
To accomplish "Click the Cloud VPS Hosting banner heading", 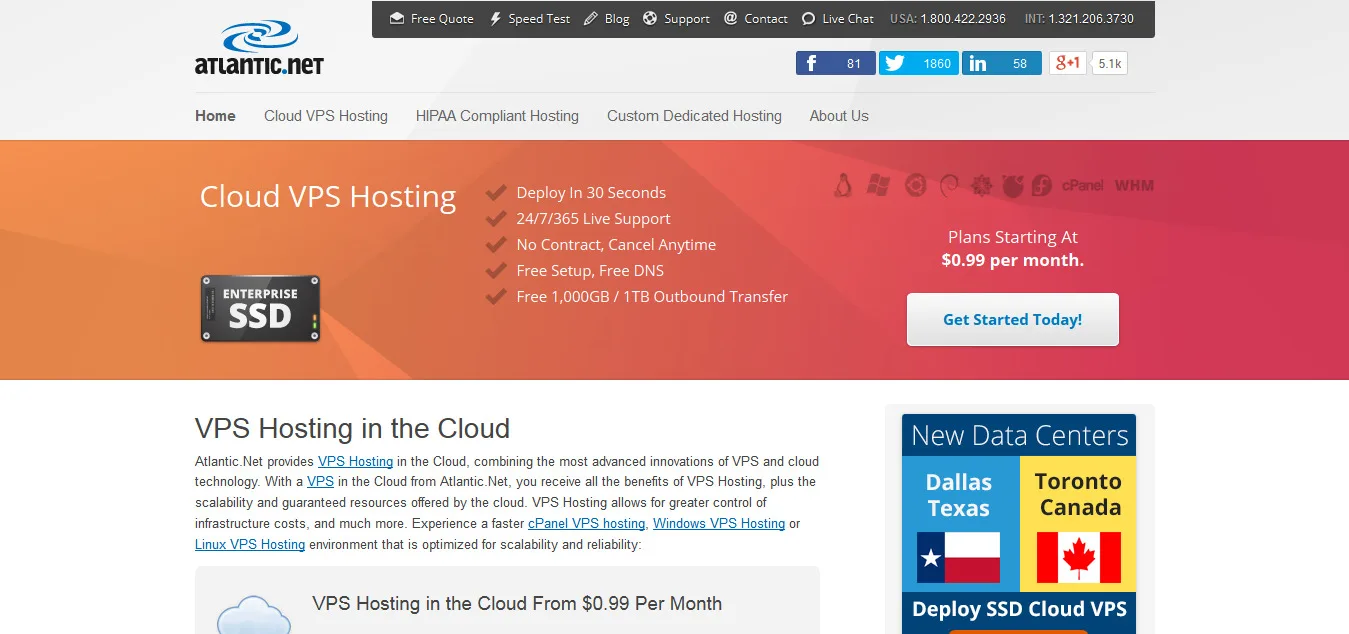I will (x=328, y=196).
